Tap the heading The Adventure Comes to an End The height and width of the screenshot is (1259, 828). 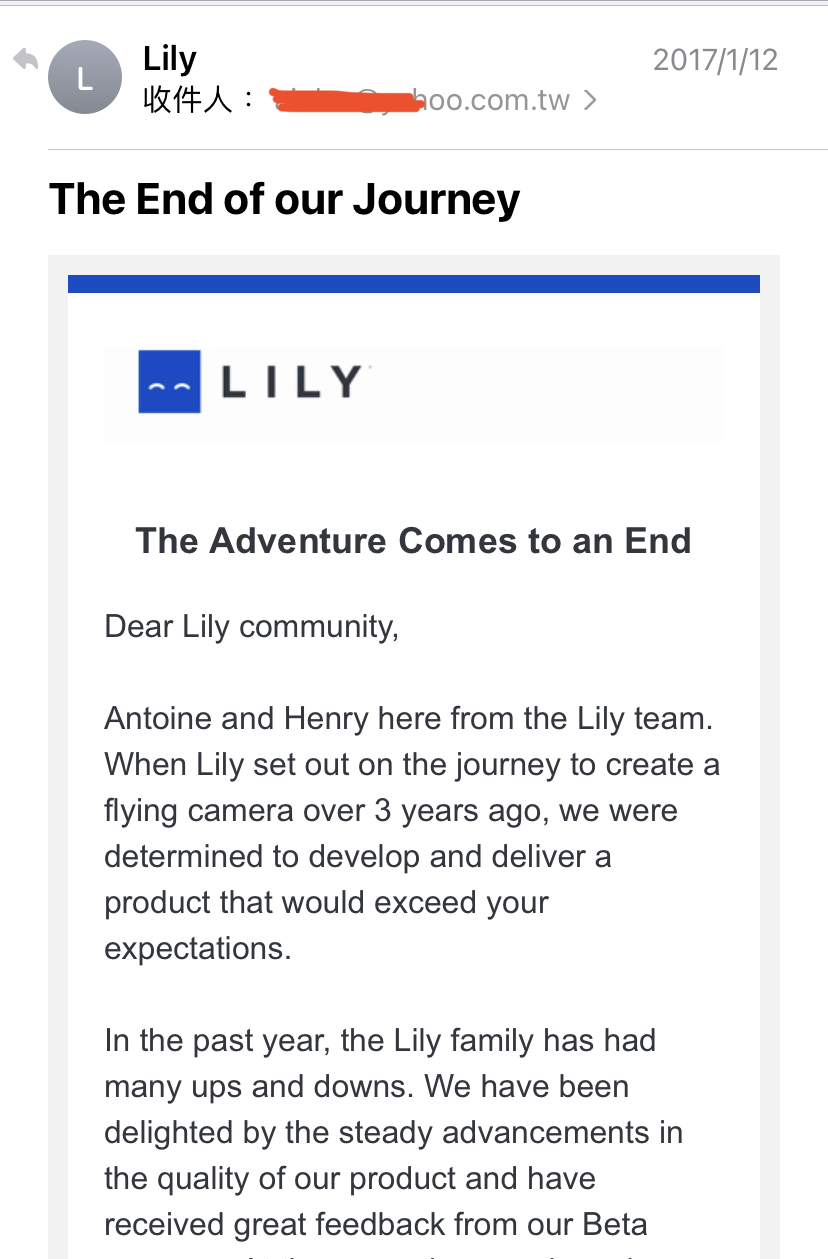(x=413, y=541)
